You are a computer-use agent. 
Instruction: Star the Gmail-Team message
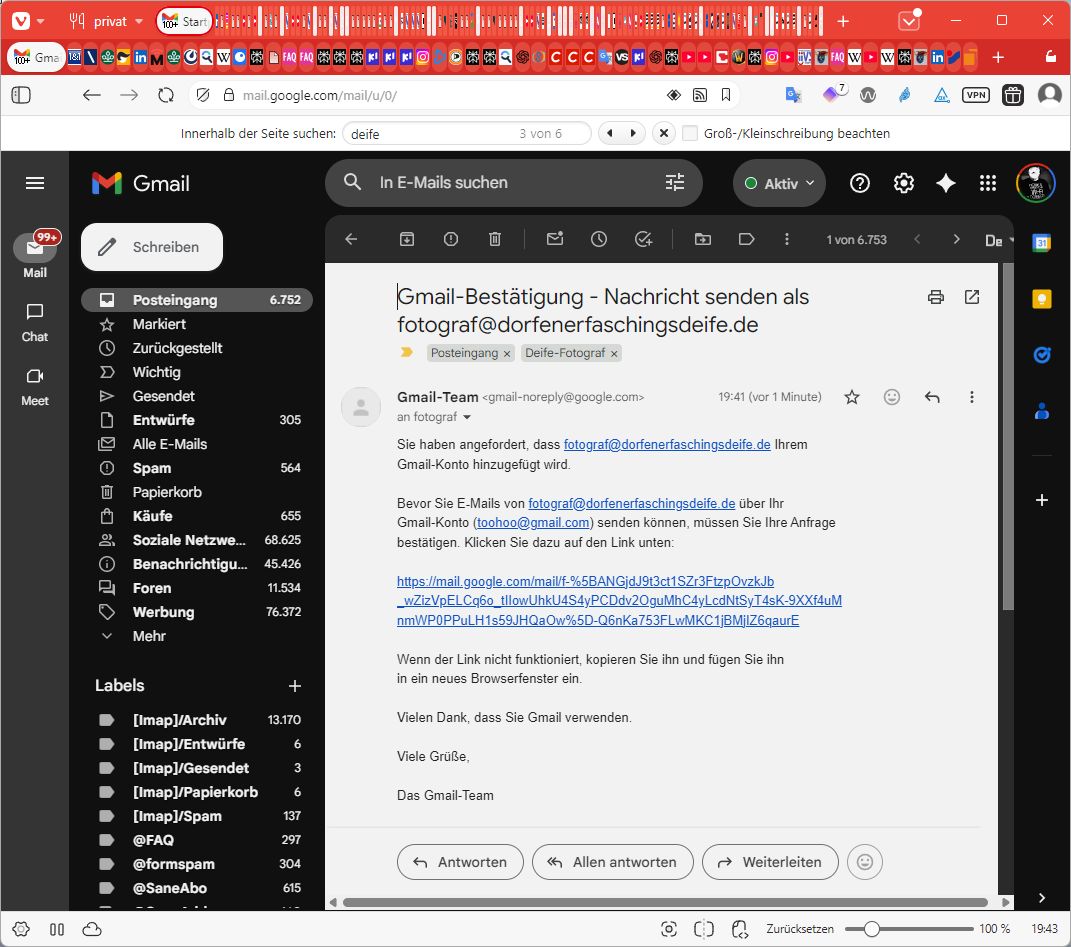point(852,397)
